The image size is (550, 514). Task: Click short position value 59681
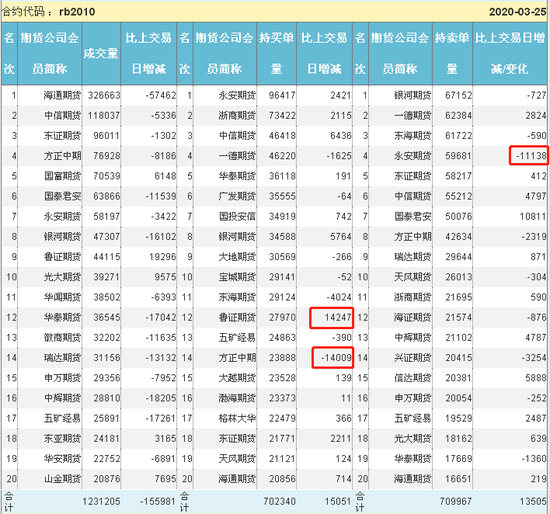(458, 156)
